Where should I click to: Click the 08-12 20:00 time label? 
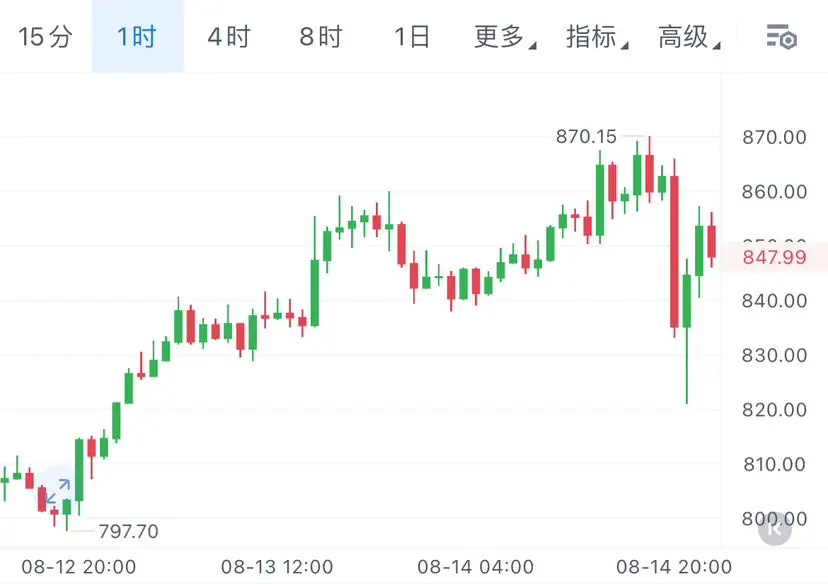click(79, 567)
